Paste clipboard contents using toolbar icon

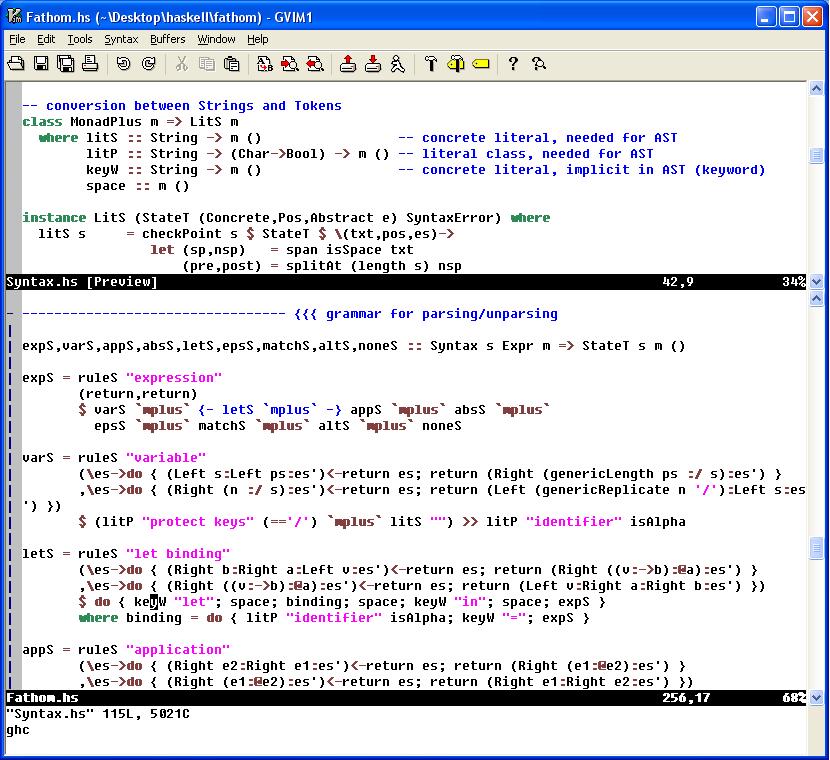(232, 63)
